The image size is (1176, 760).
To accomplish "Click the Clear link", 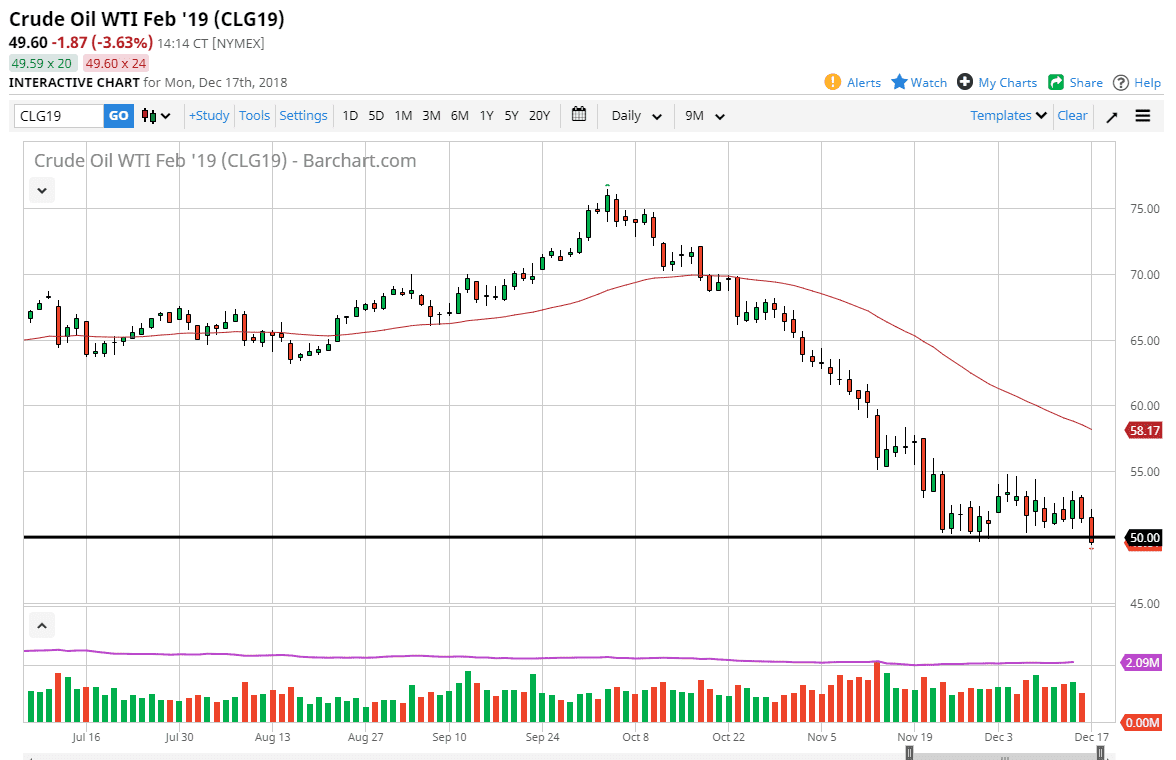I will pos(1072,115).
